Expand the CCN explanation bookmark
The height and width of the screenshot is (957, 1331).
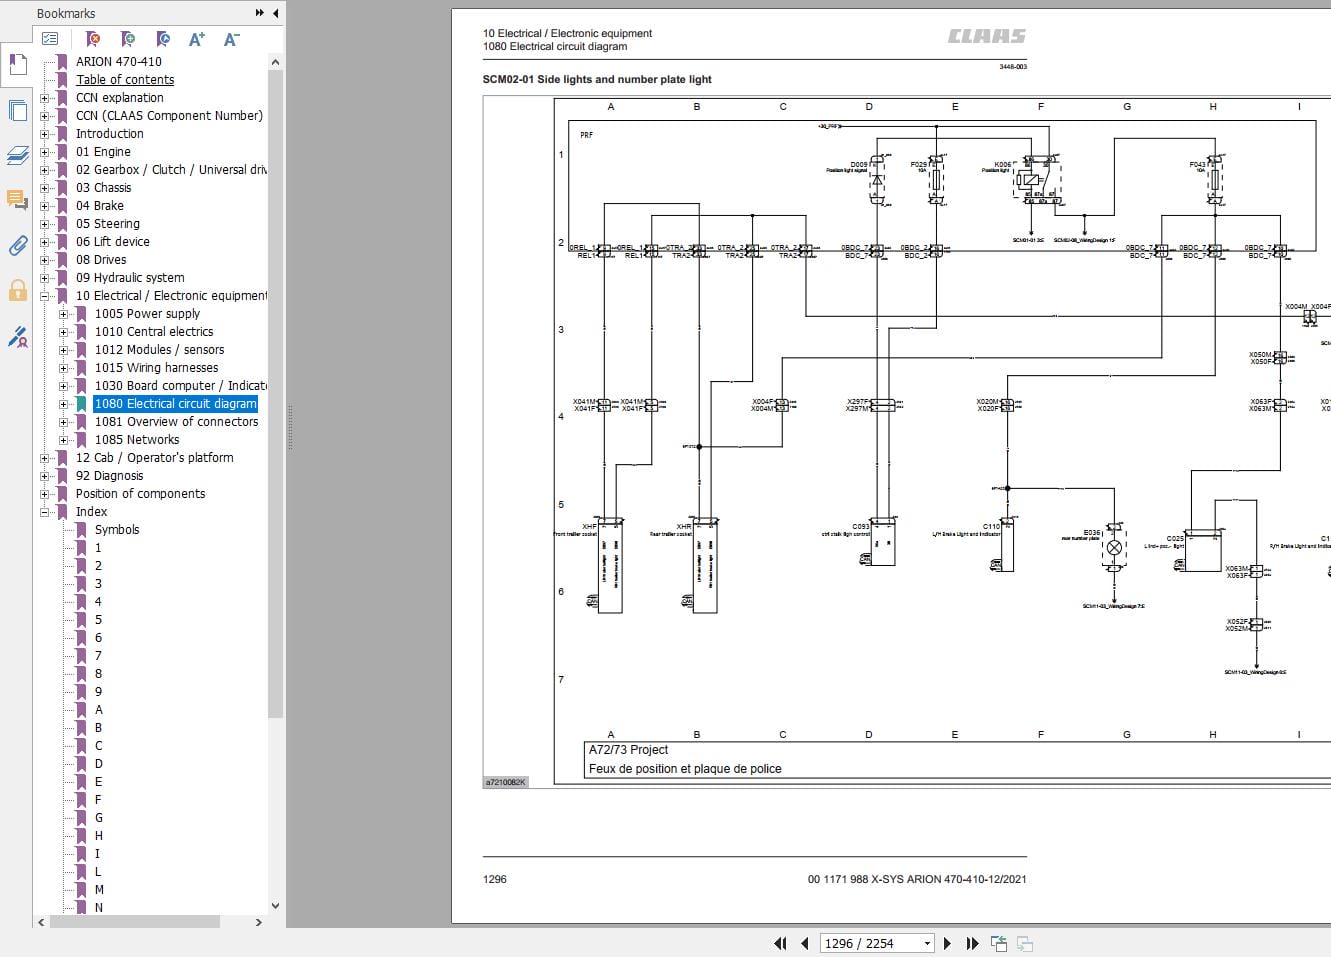coord(44,98)
